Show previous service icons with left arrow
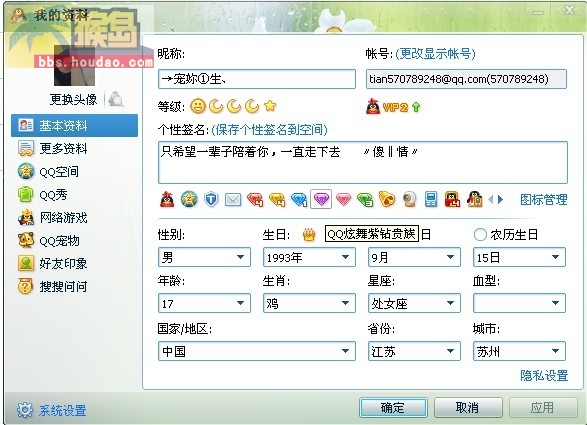 coord(491,200)
